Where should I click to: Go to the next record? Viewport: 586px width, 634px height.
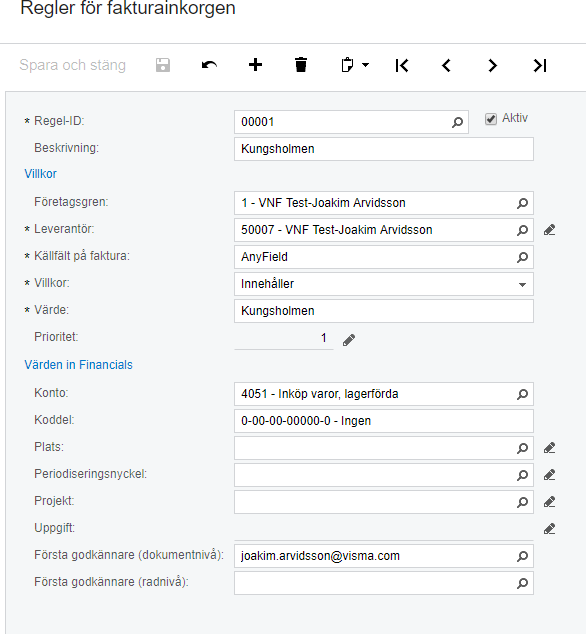[x=492, y=65]
